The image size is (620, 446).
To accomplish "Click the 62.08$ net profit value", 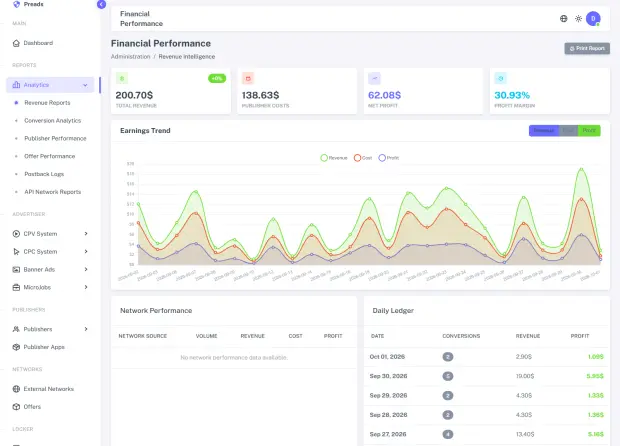I will pyautogui.click(x=384, y=95).
